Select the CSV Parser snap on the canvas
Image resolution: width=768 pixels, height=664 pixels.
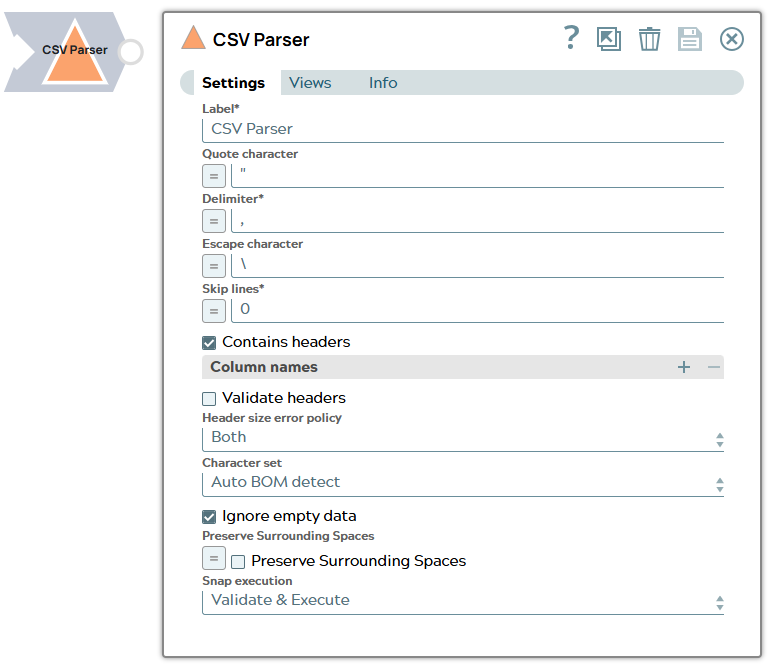74,53
